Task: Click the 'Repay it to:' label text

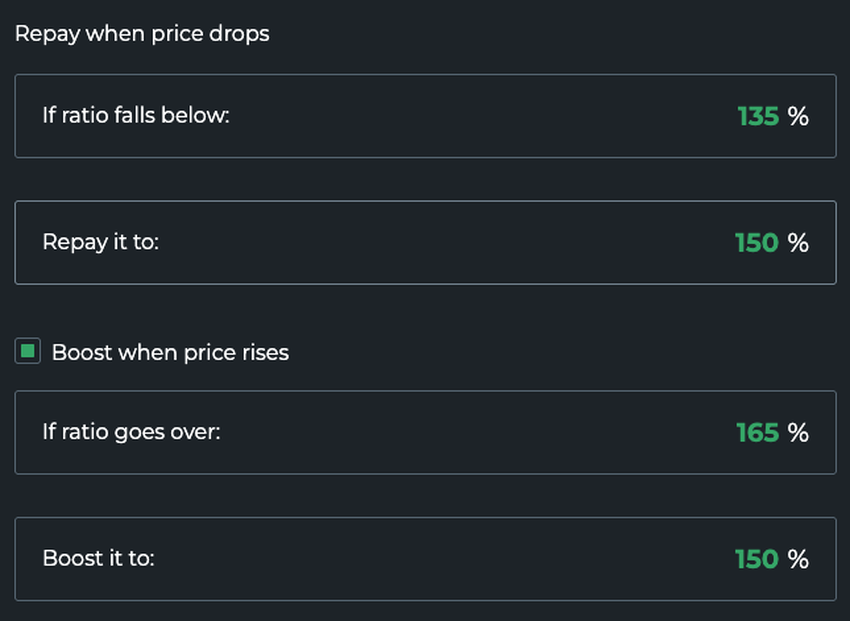Action: point(100,243)
